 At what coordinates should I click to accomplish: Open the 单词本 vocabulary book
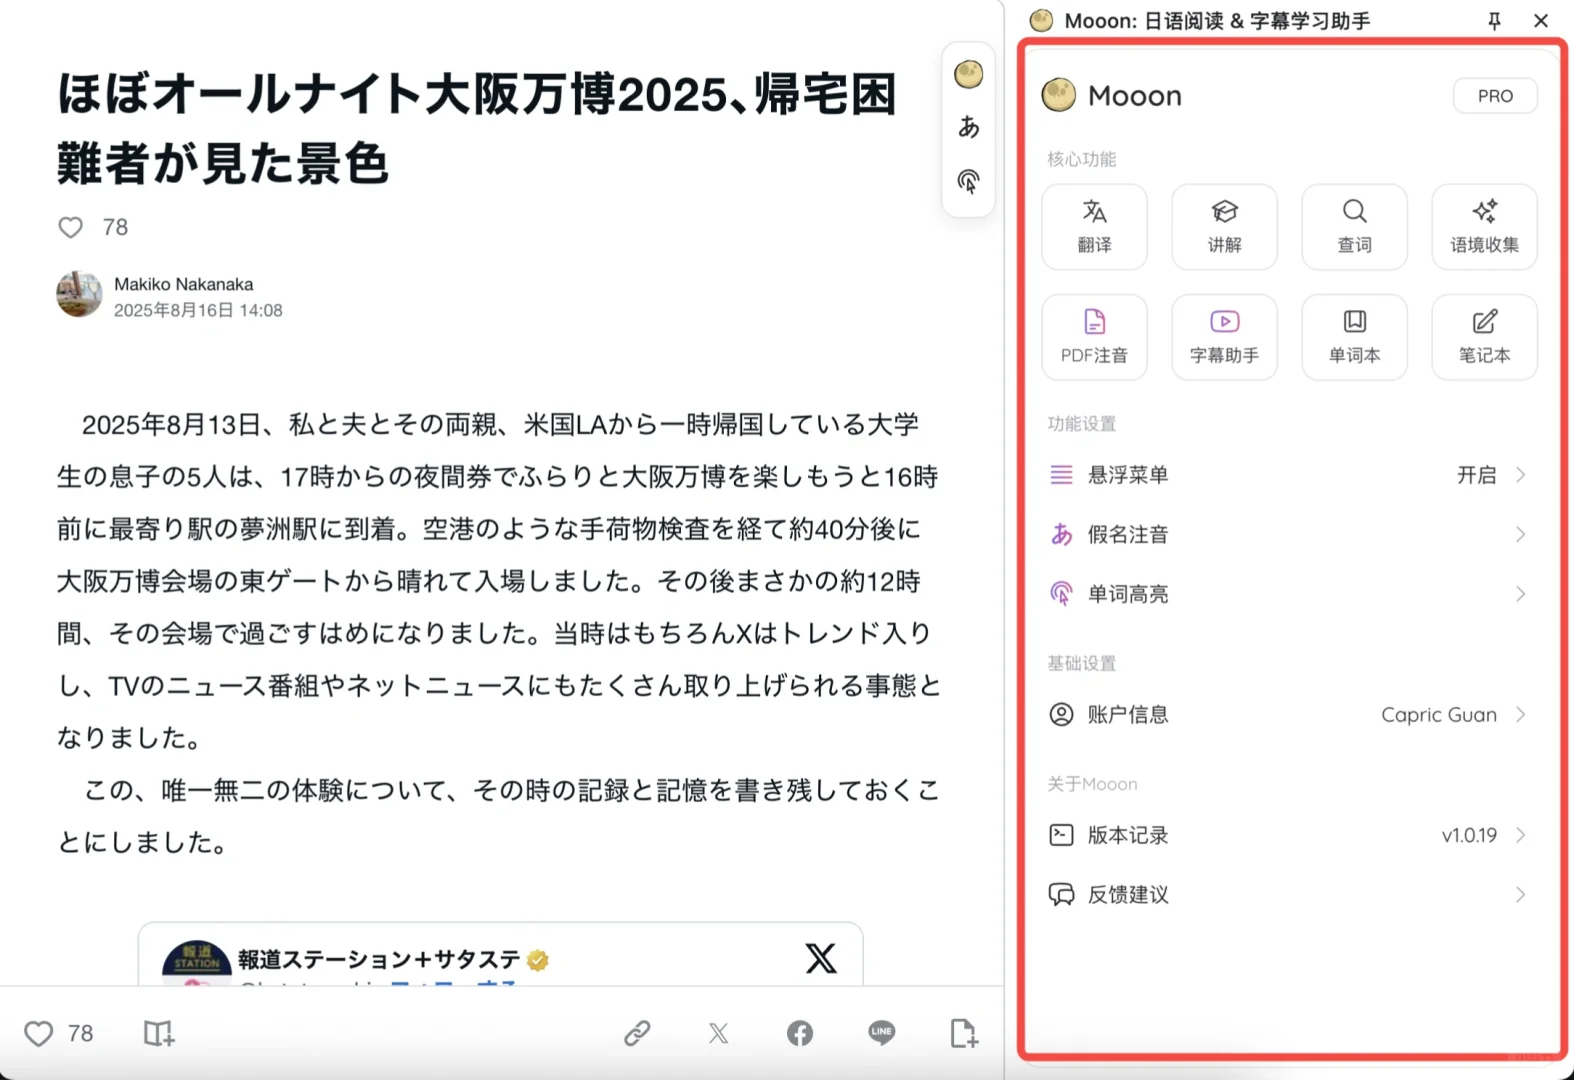1354,337
